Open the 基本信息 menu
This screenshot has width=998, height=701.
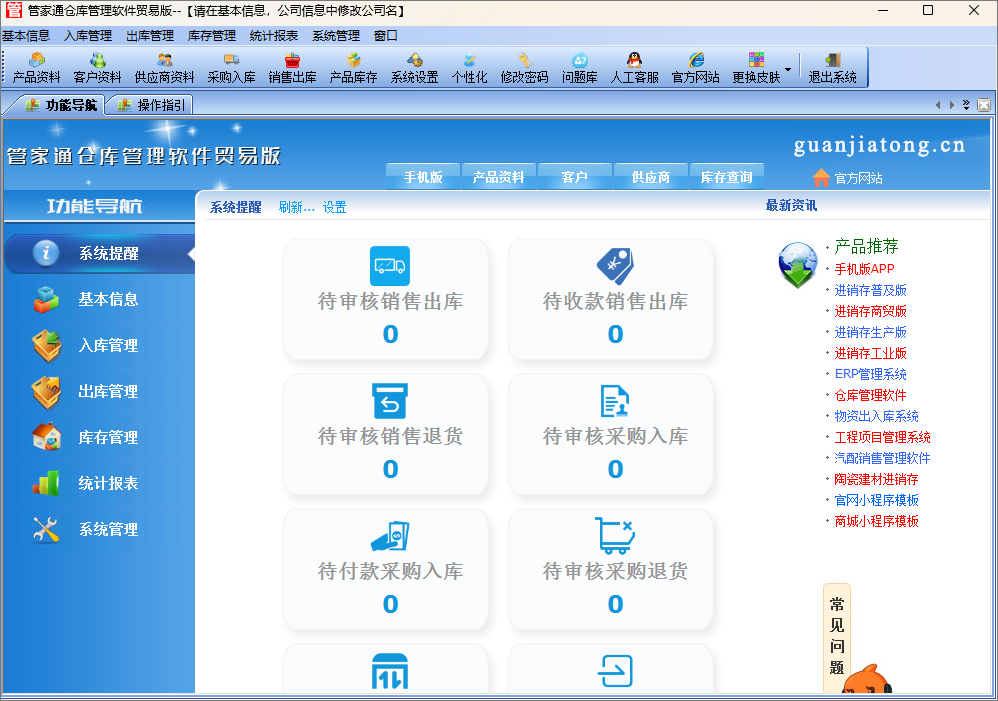click(26, 36)
